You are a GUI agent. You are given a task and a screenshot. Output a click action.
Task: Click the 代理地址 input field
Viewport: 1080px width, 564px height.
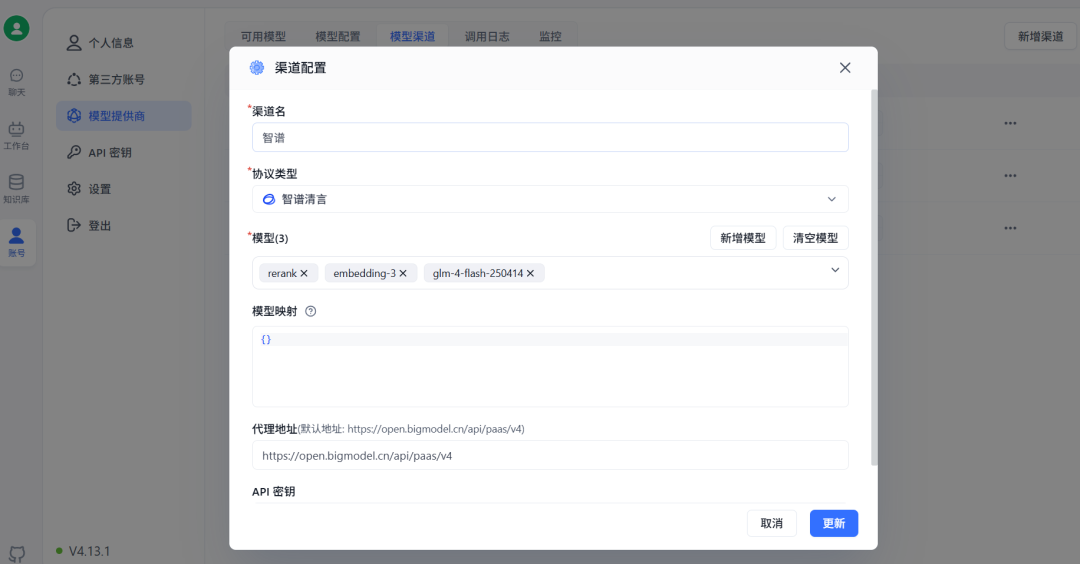pos(550,455)
